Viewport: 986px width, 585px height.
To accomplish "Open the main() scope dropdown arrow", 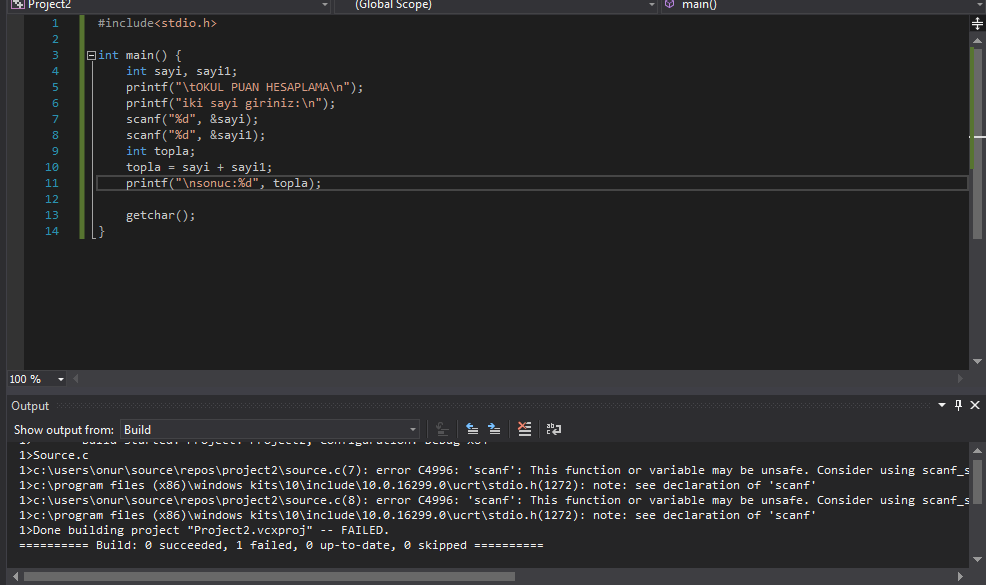I will coord(979,5).
